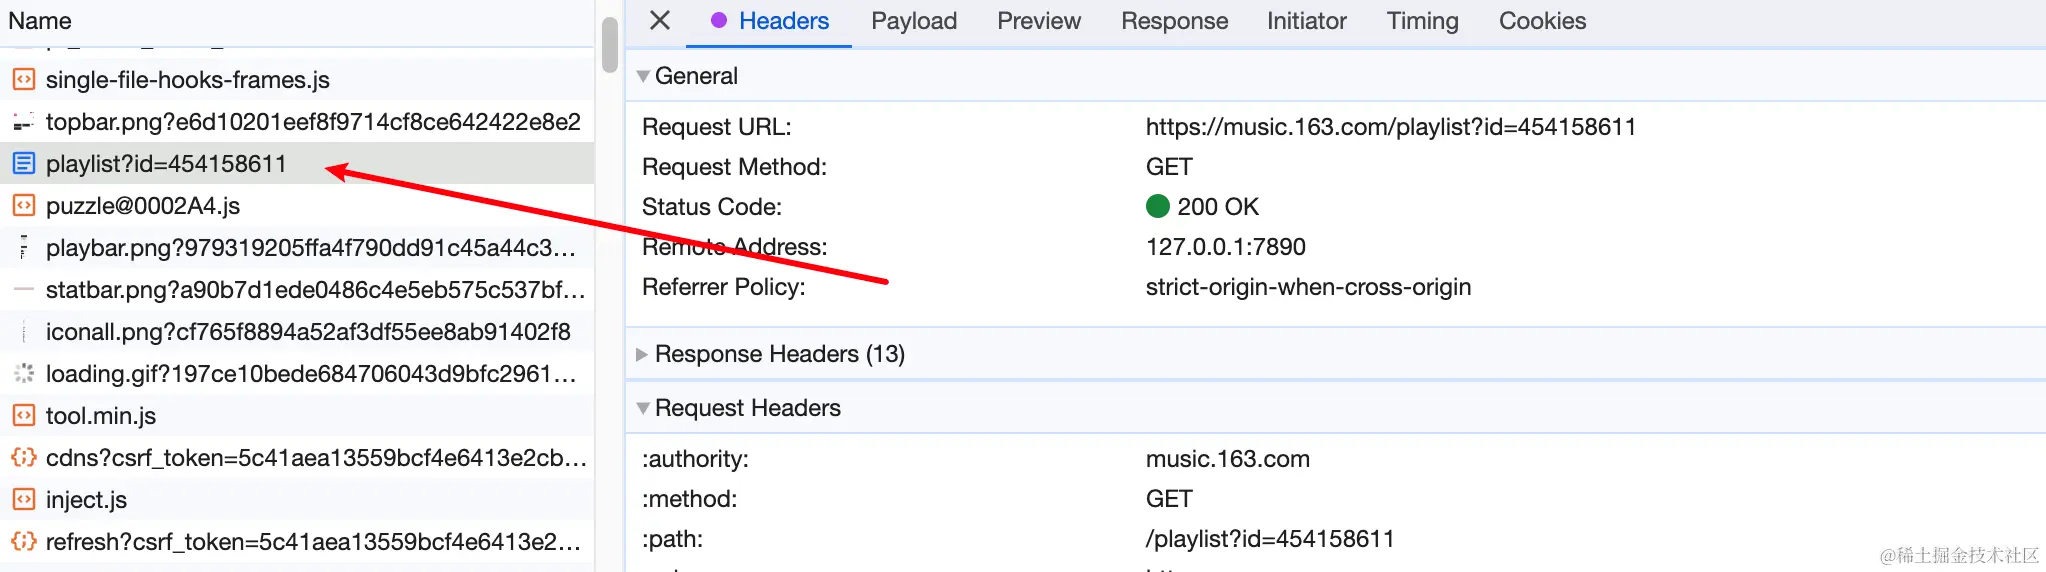This screenshot has width=2046, height=572.
Task: Click the :authority: header name
Action: coord(695,459)
